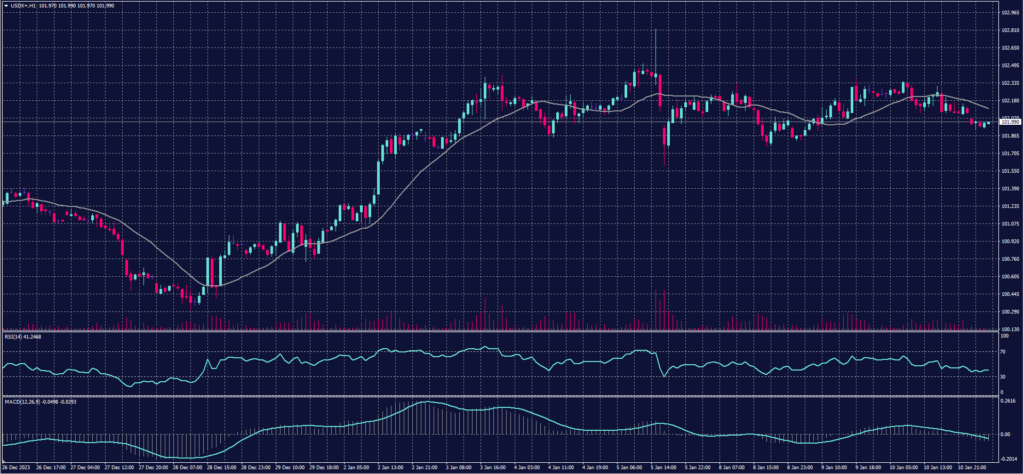The height and width of the screenshot is (474, 1024).
Task: Click the separator between RSI and MACD panes
Action: 500,396
